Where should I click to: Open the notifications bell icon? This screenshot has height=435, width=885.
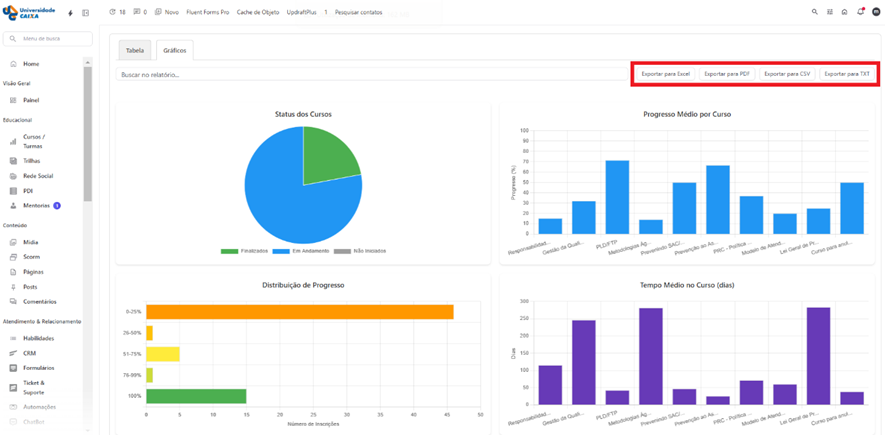[860, 12]
